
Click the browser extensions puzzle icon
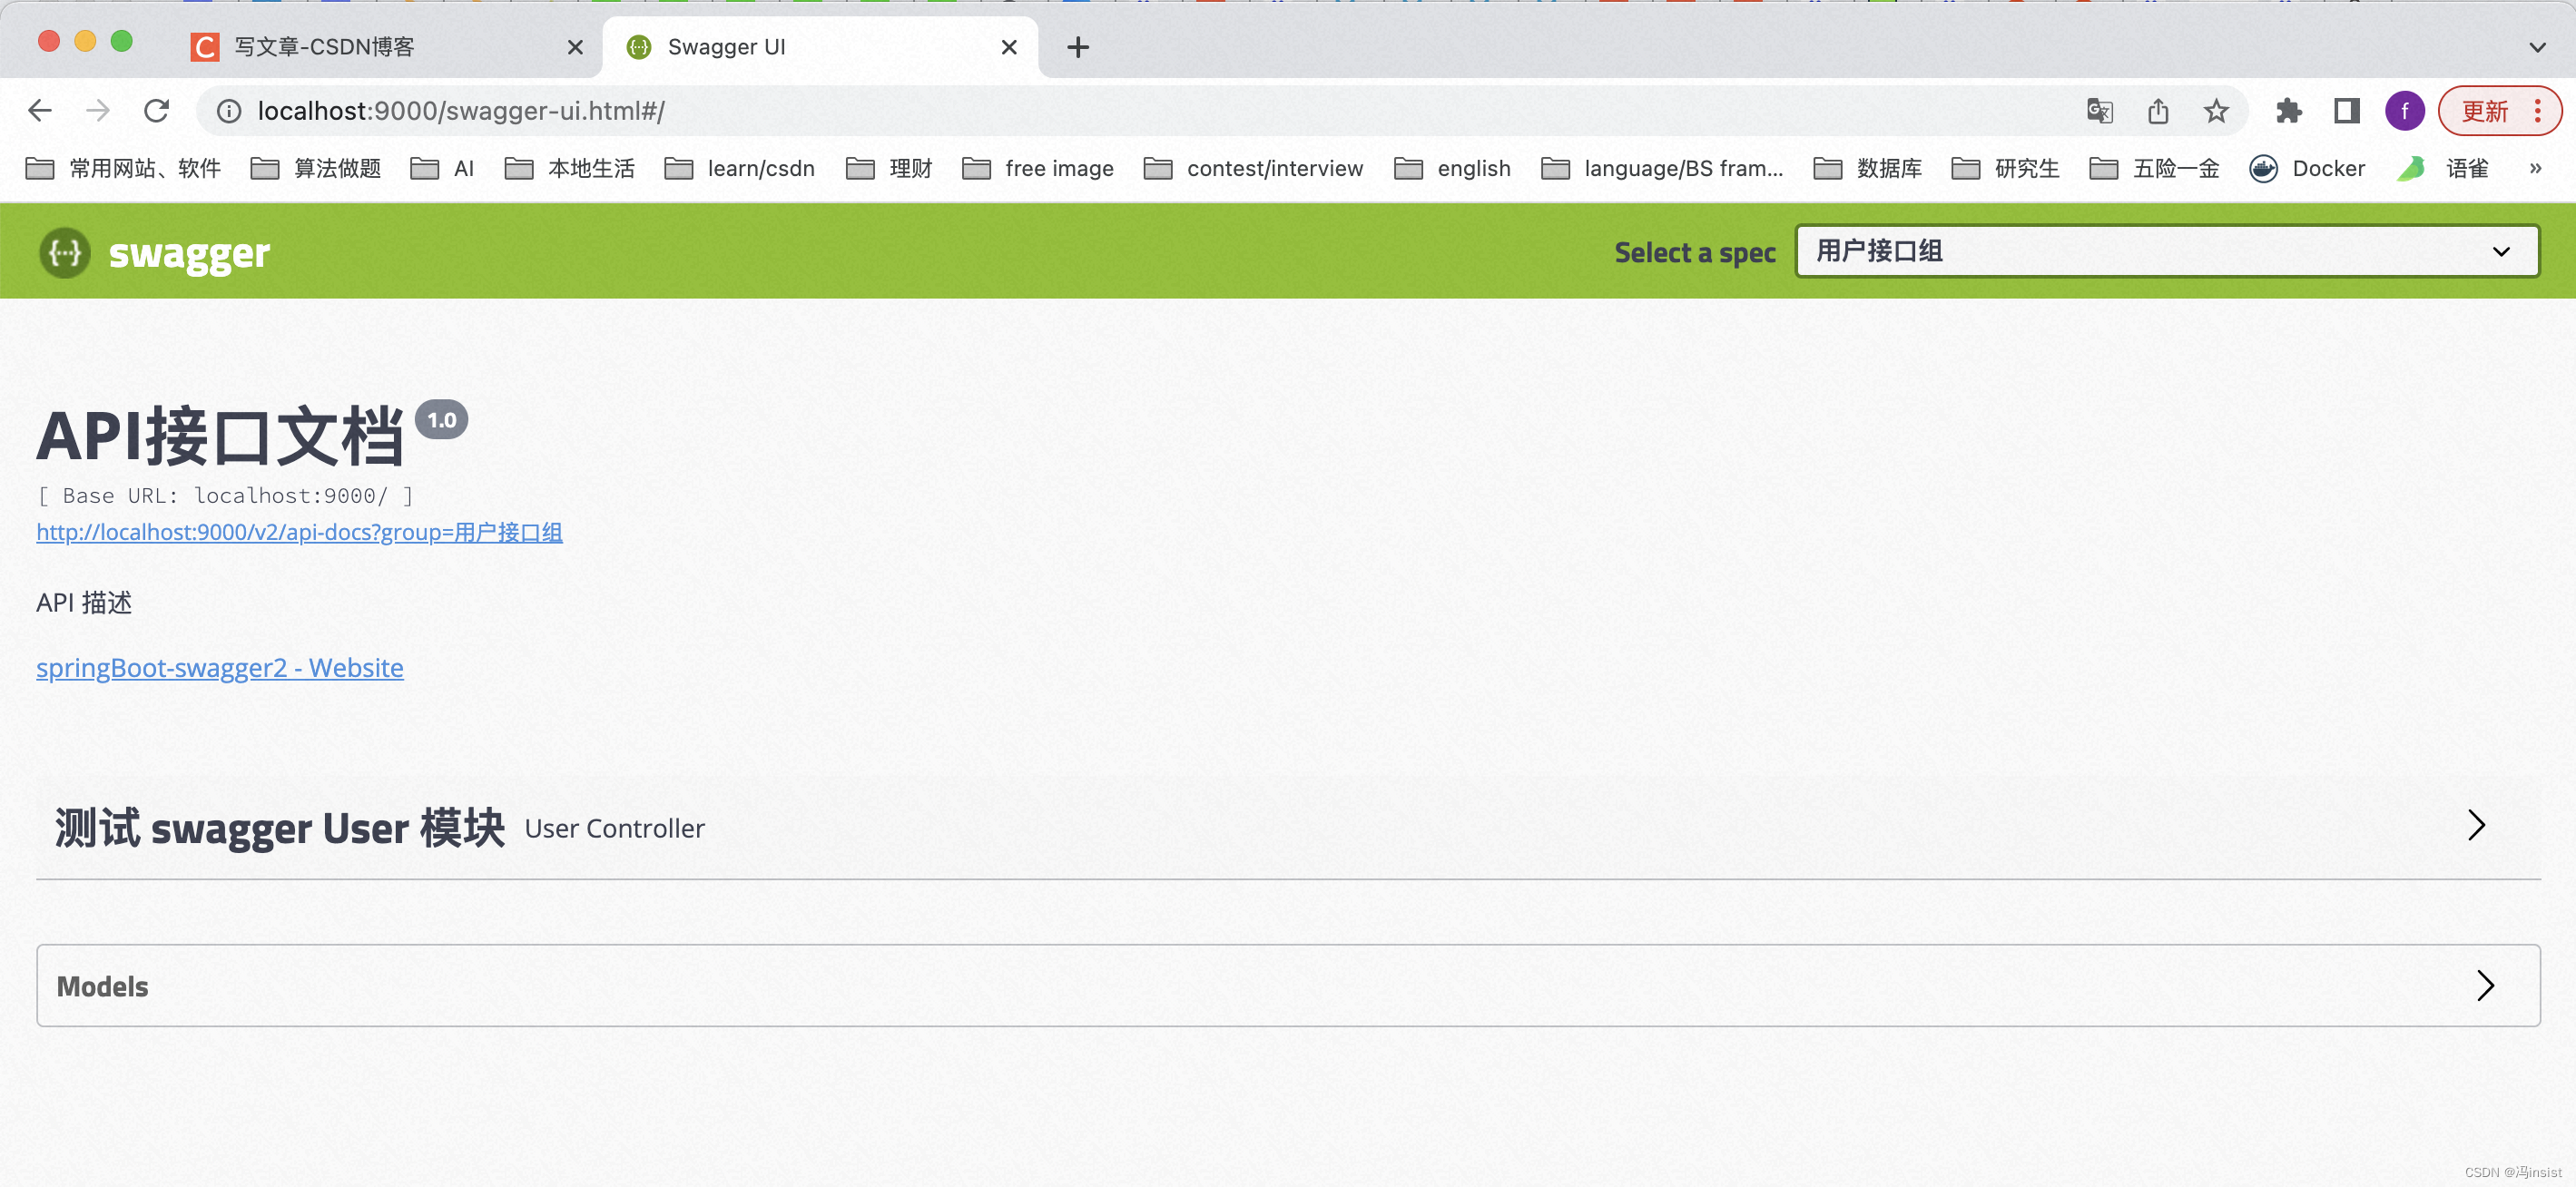coord(2289,111)
